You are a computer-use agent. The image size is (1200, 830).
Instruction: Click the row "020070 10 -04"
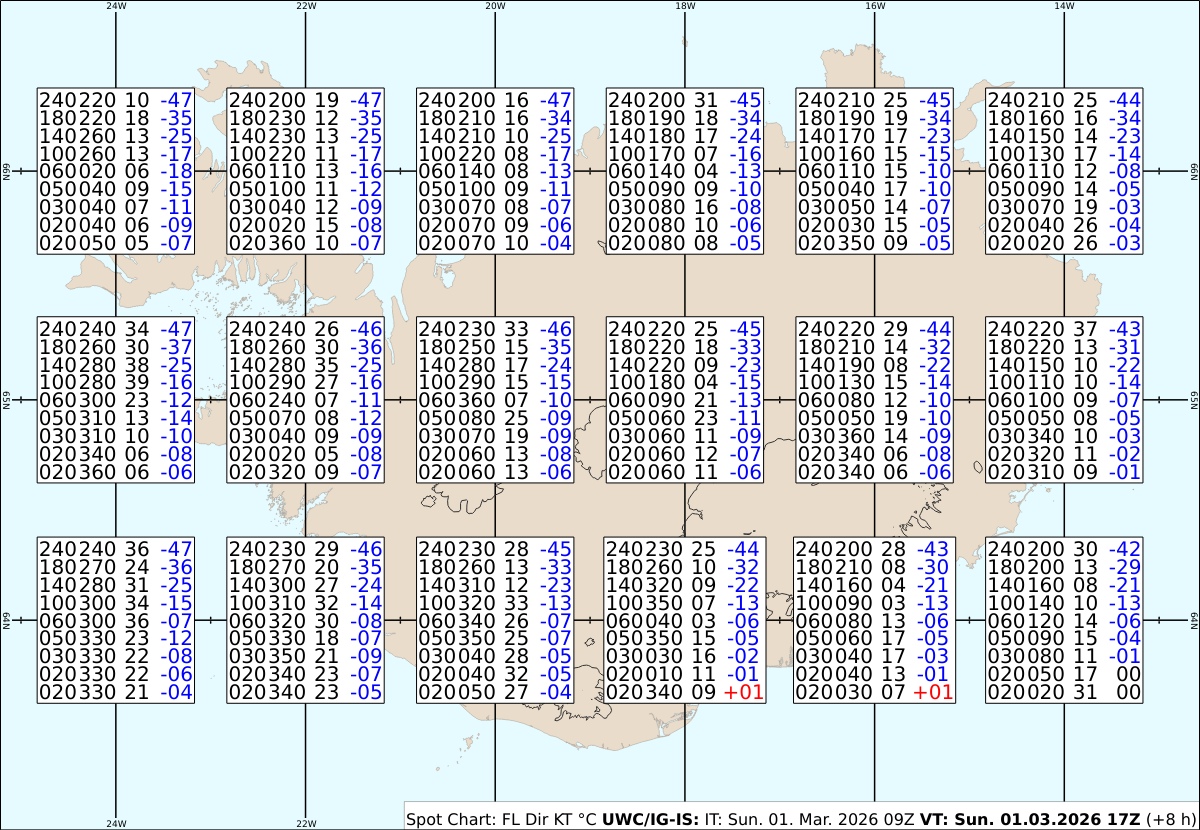tap(495, 244)
